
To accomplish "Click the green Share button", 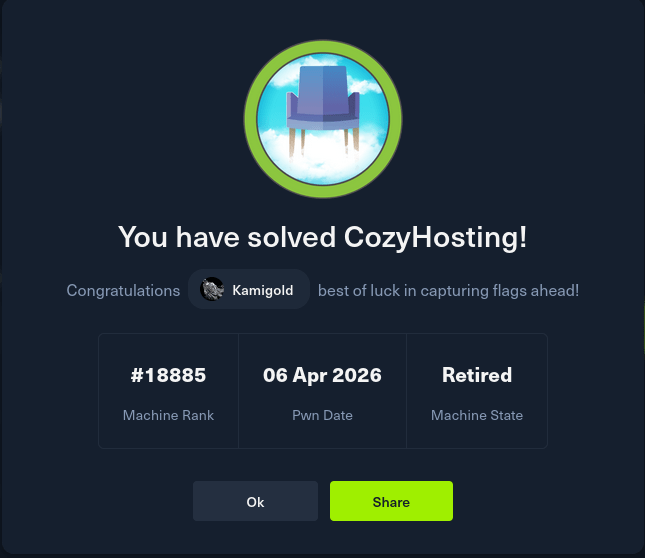I will [391, 501].
